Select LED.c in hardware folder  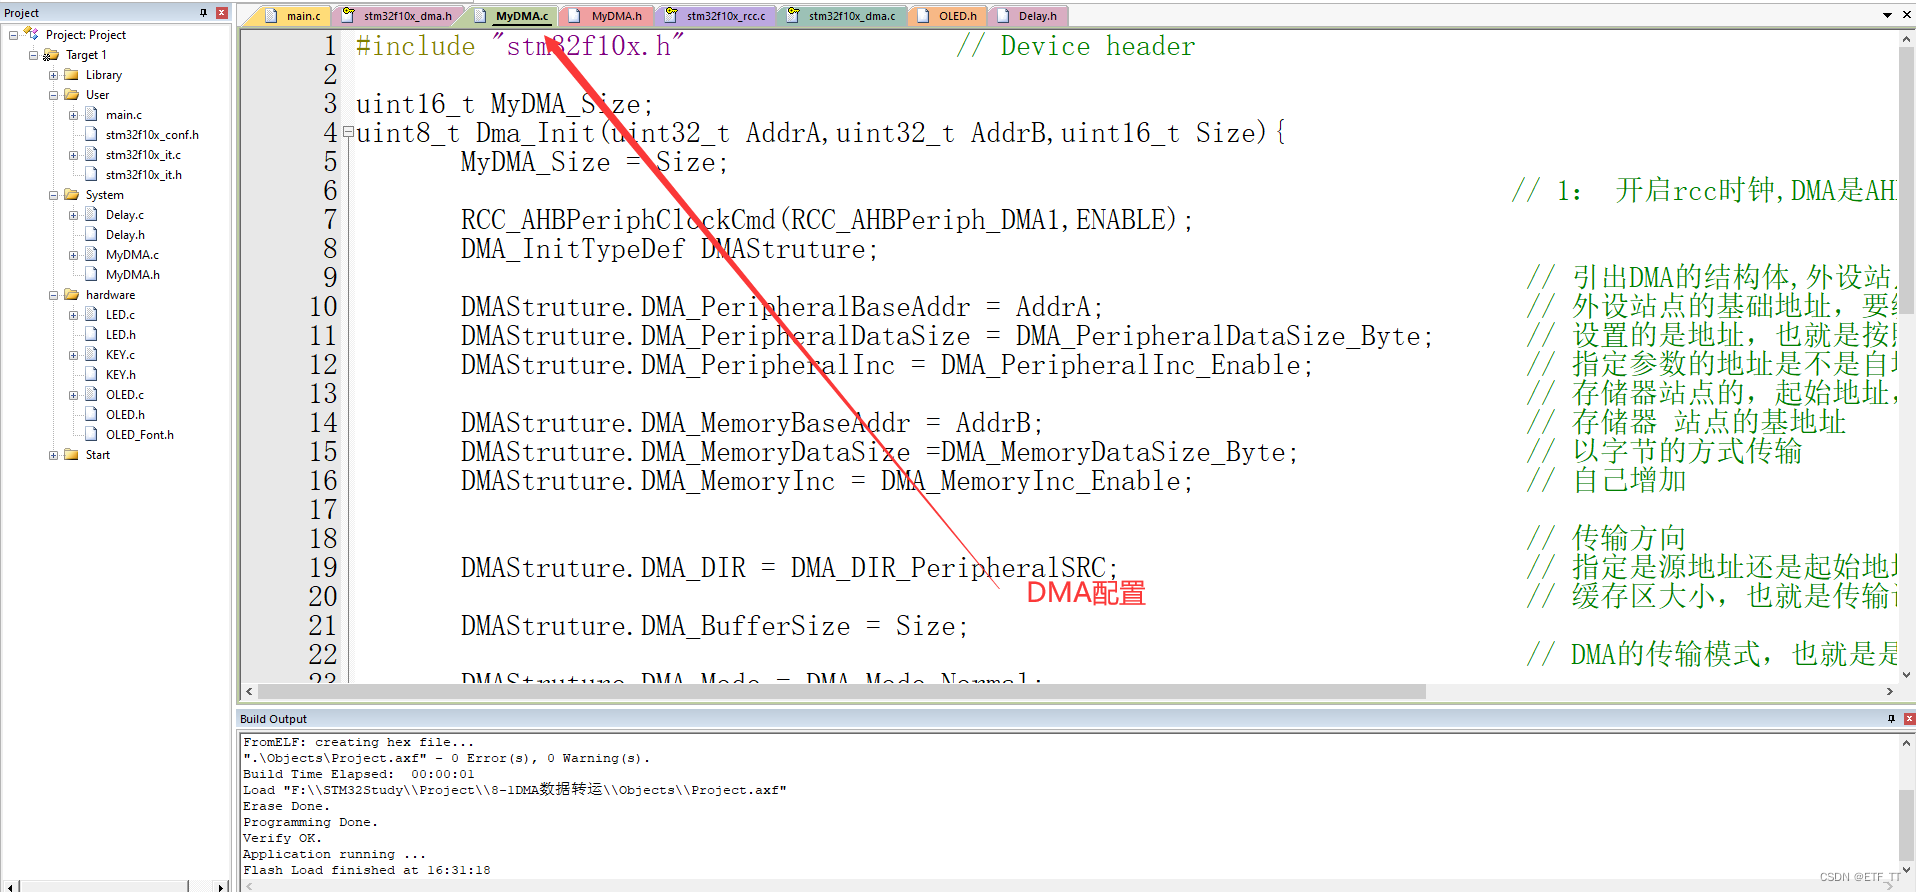pyautogui.click(x=120, y=315)
